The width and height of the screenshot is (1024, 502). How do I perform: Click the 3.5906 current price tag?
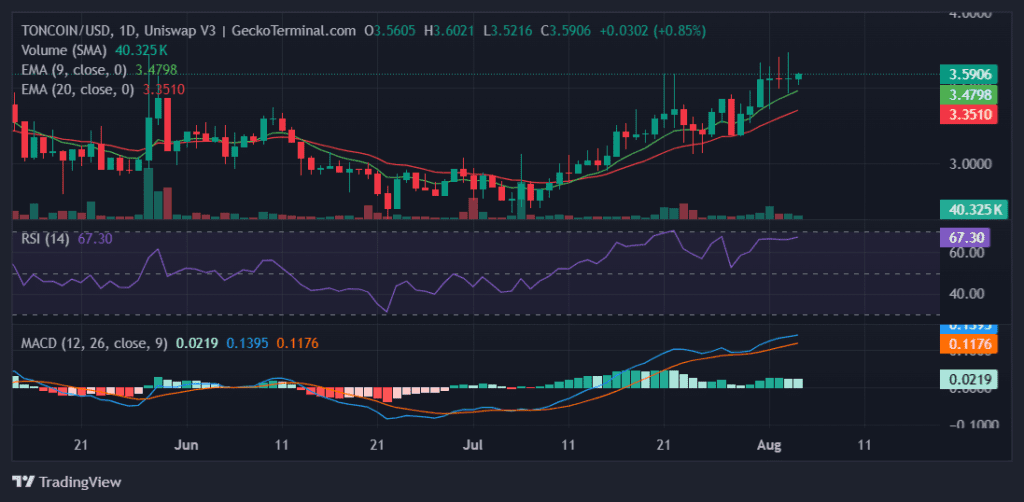point(968,74)
